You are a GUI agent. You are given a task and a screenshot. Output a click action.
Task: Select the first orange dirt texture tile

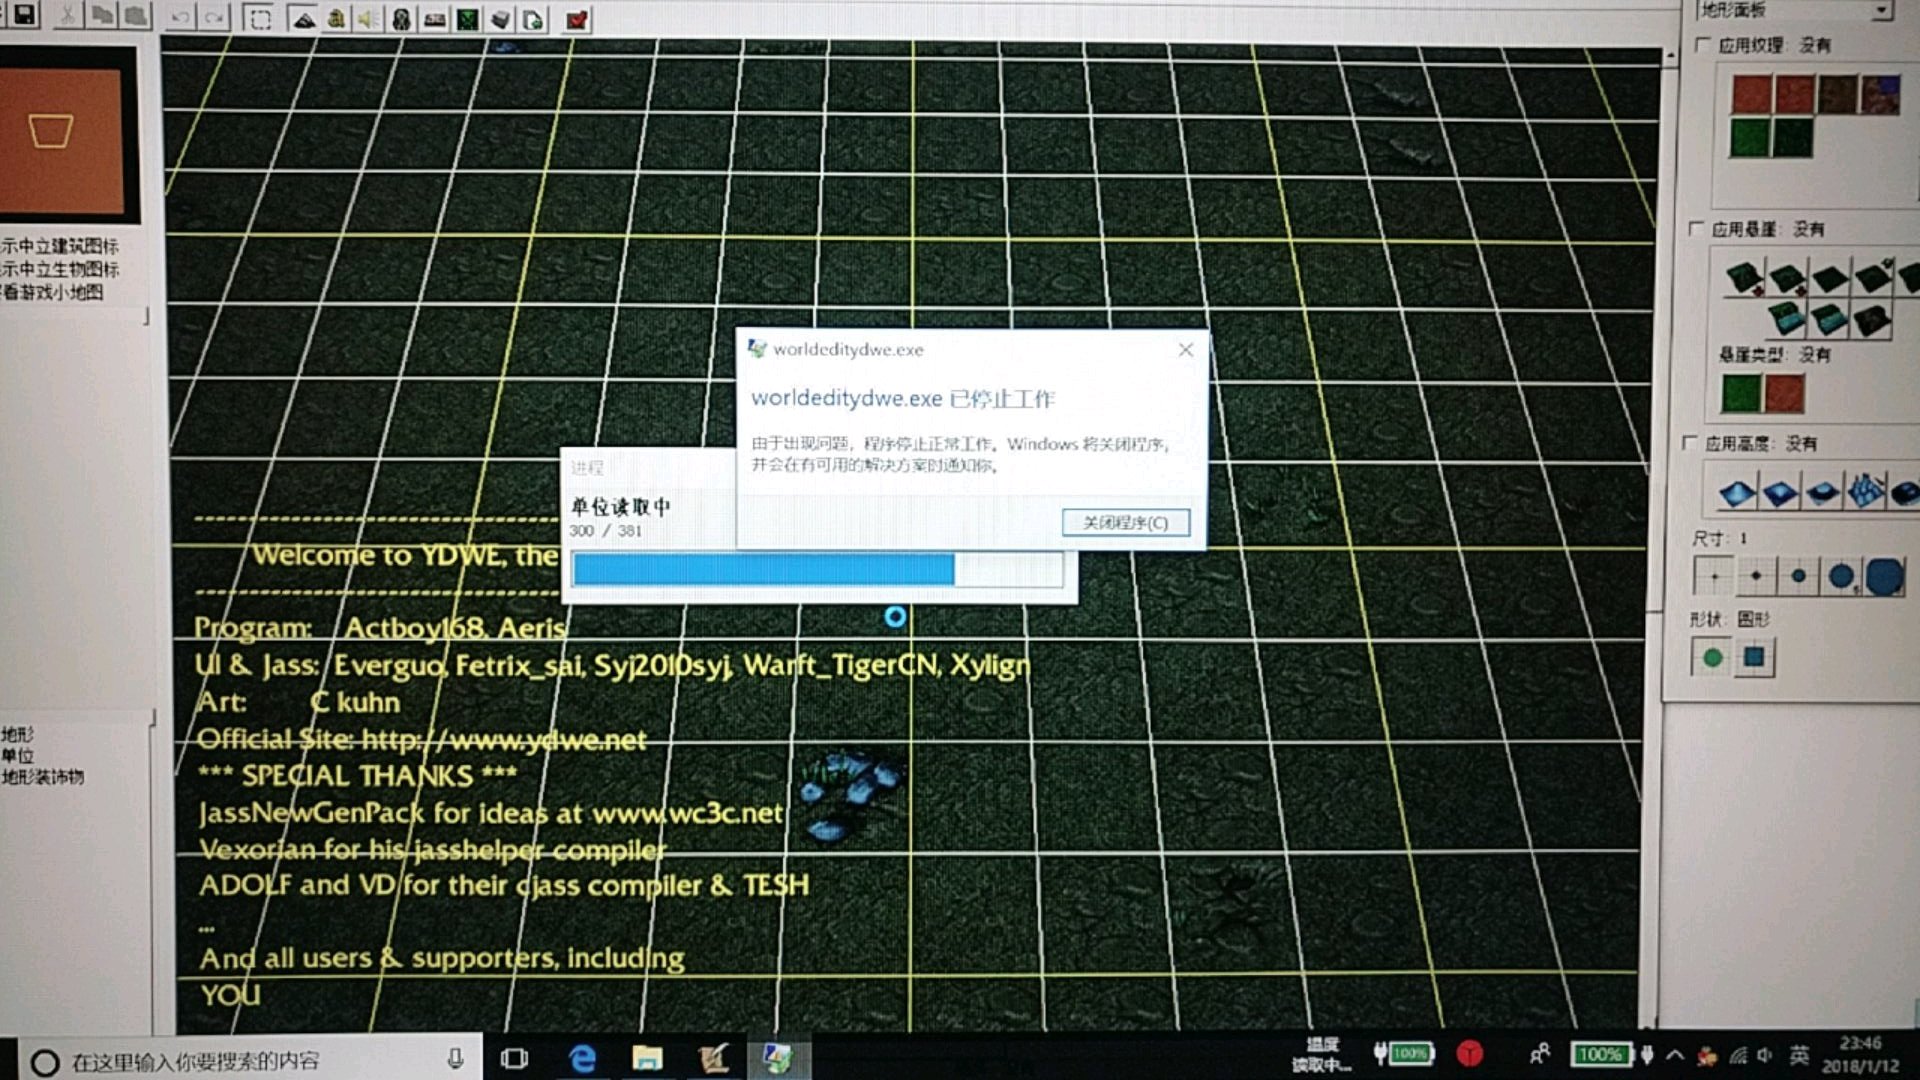click(1752, 95)
